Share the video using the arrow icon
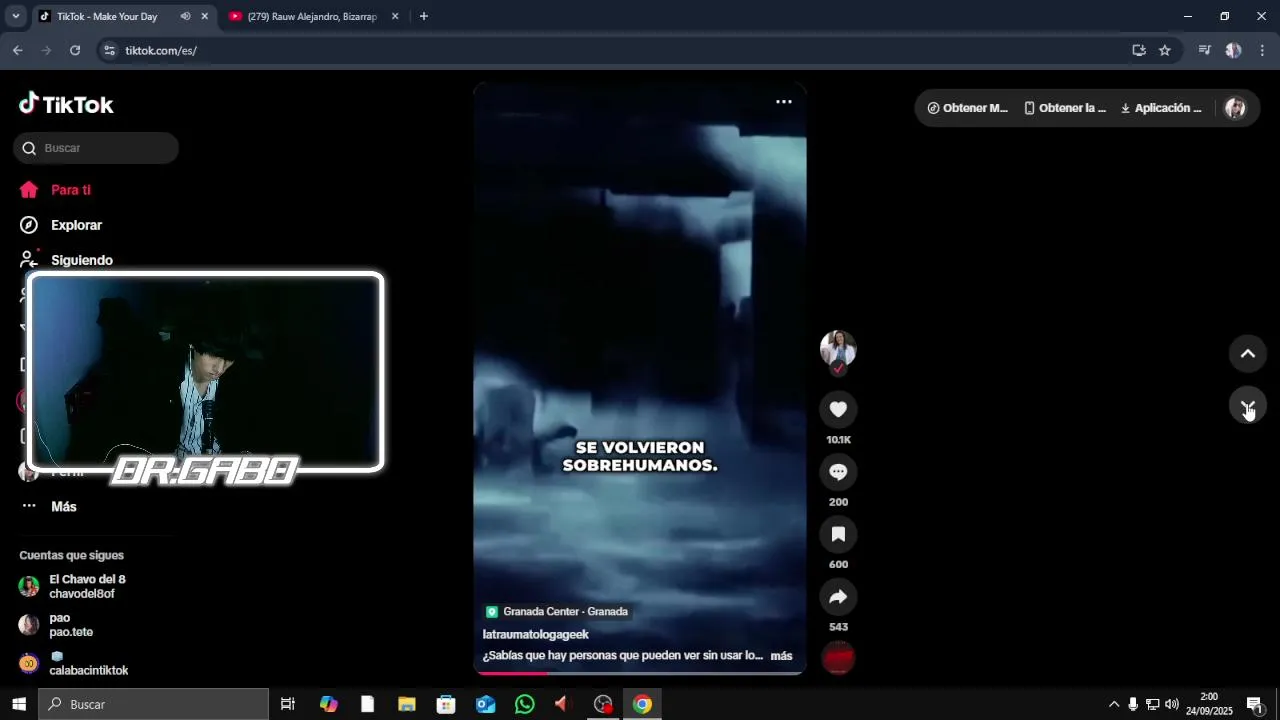1280x720 pixels. tap(838, 597)
